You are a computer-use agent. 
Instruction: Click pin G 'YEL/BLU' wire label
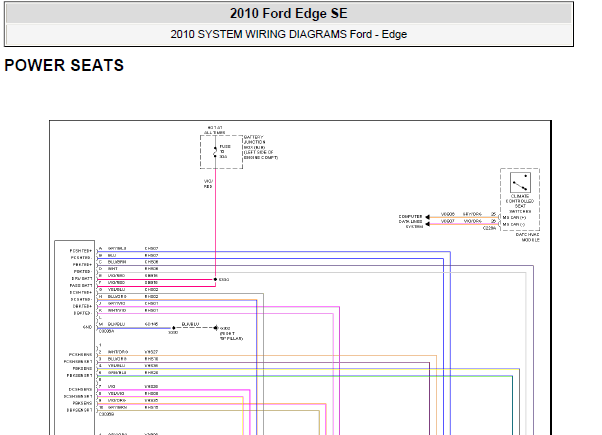pos(116,289)
